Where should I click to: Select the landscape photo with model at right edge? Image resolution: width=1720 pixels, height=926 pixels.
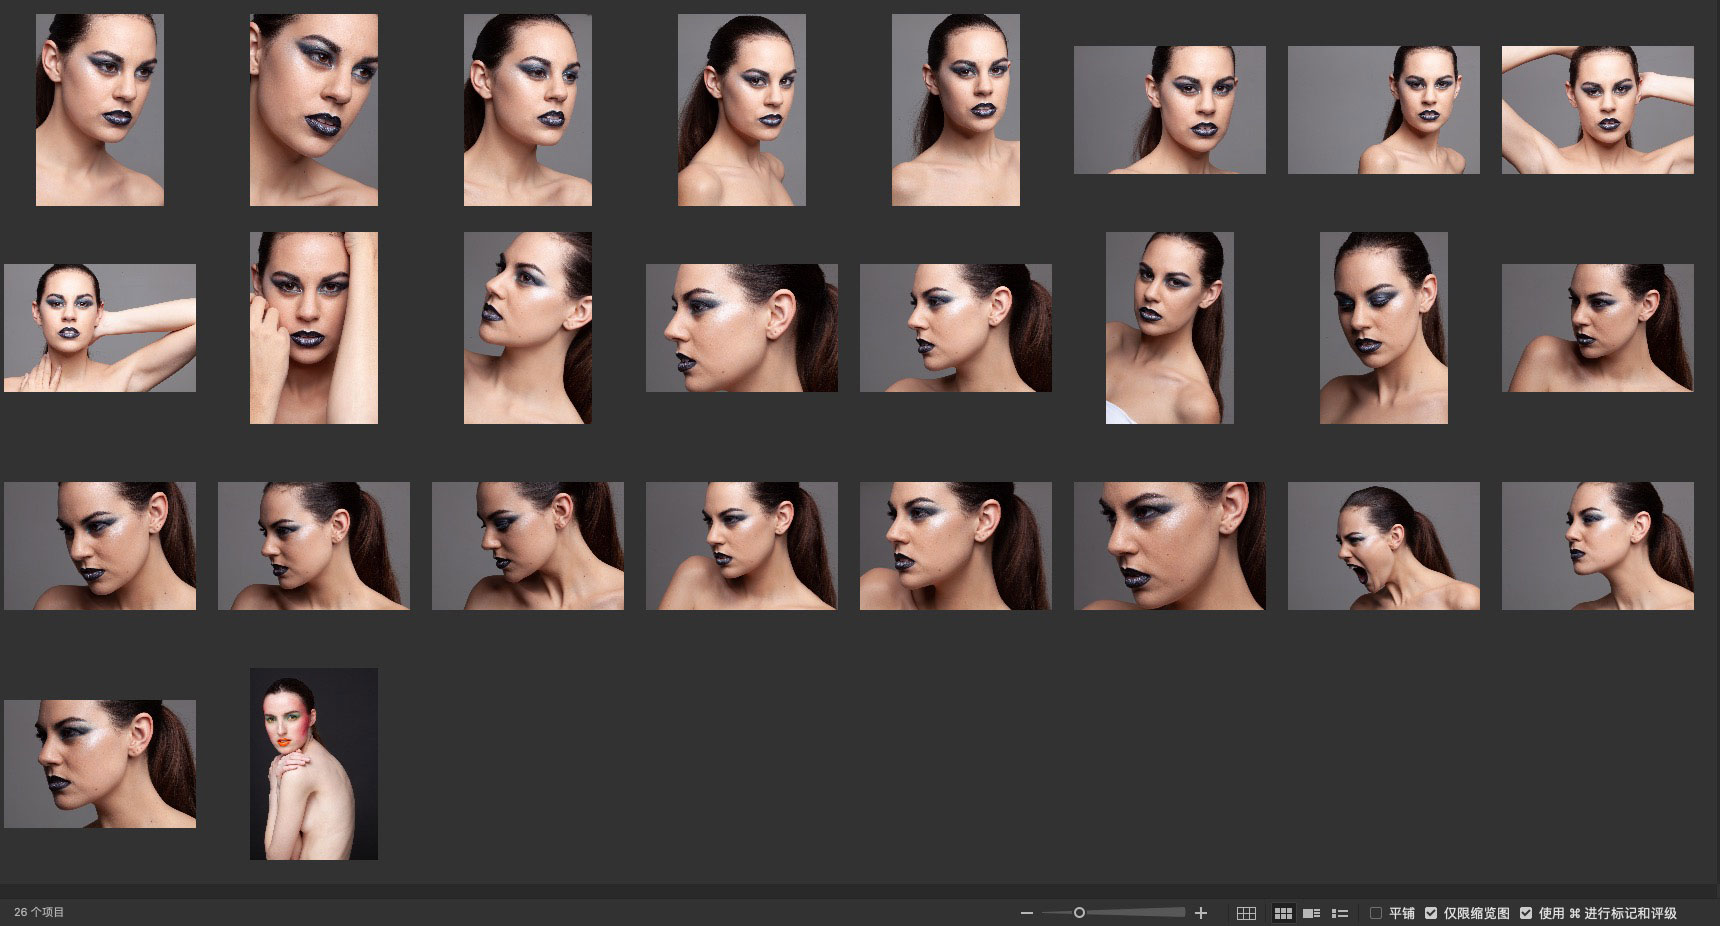pyautogui.click(x=1383, y=110)
